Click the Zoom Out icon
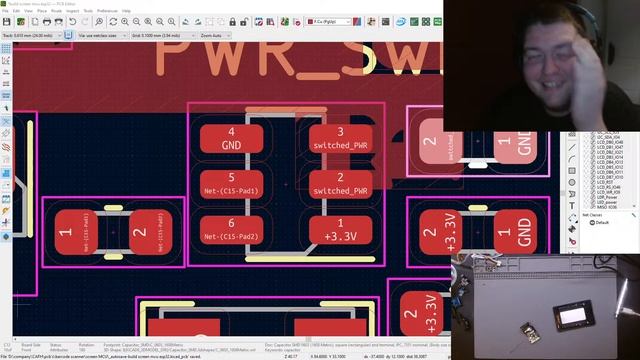640x360 pixels. (x=136, y=22)
